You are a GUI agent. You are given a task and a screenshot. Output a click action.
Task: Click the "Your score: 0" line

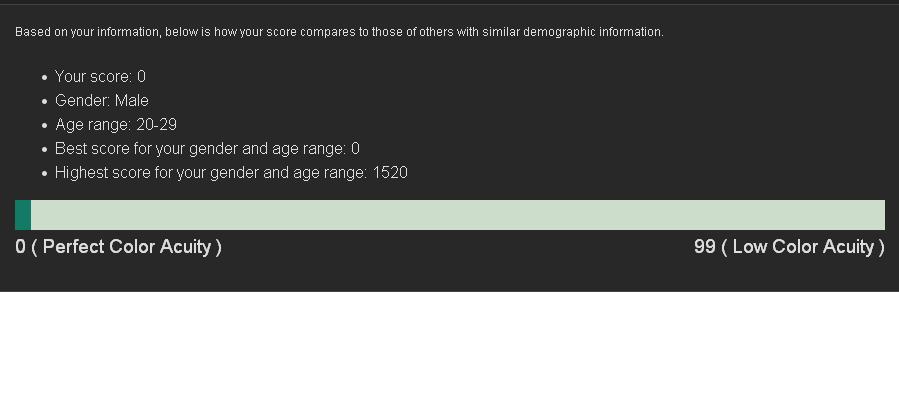pos(100,77)
